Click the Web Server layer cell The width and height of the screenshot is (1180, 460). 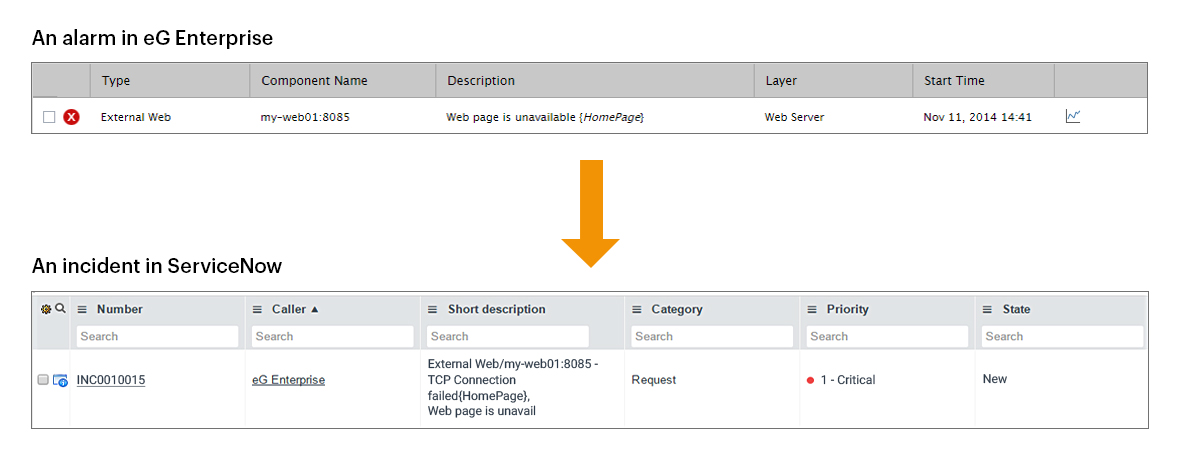point(796,117)
